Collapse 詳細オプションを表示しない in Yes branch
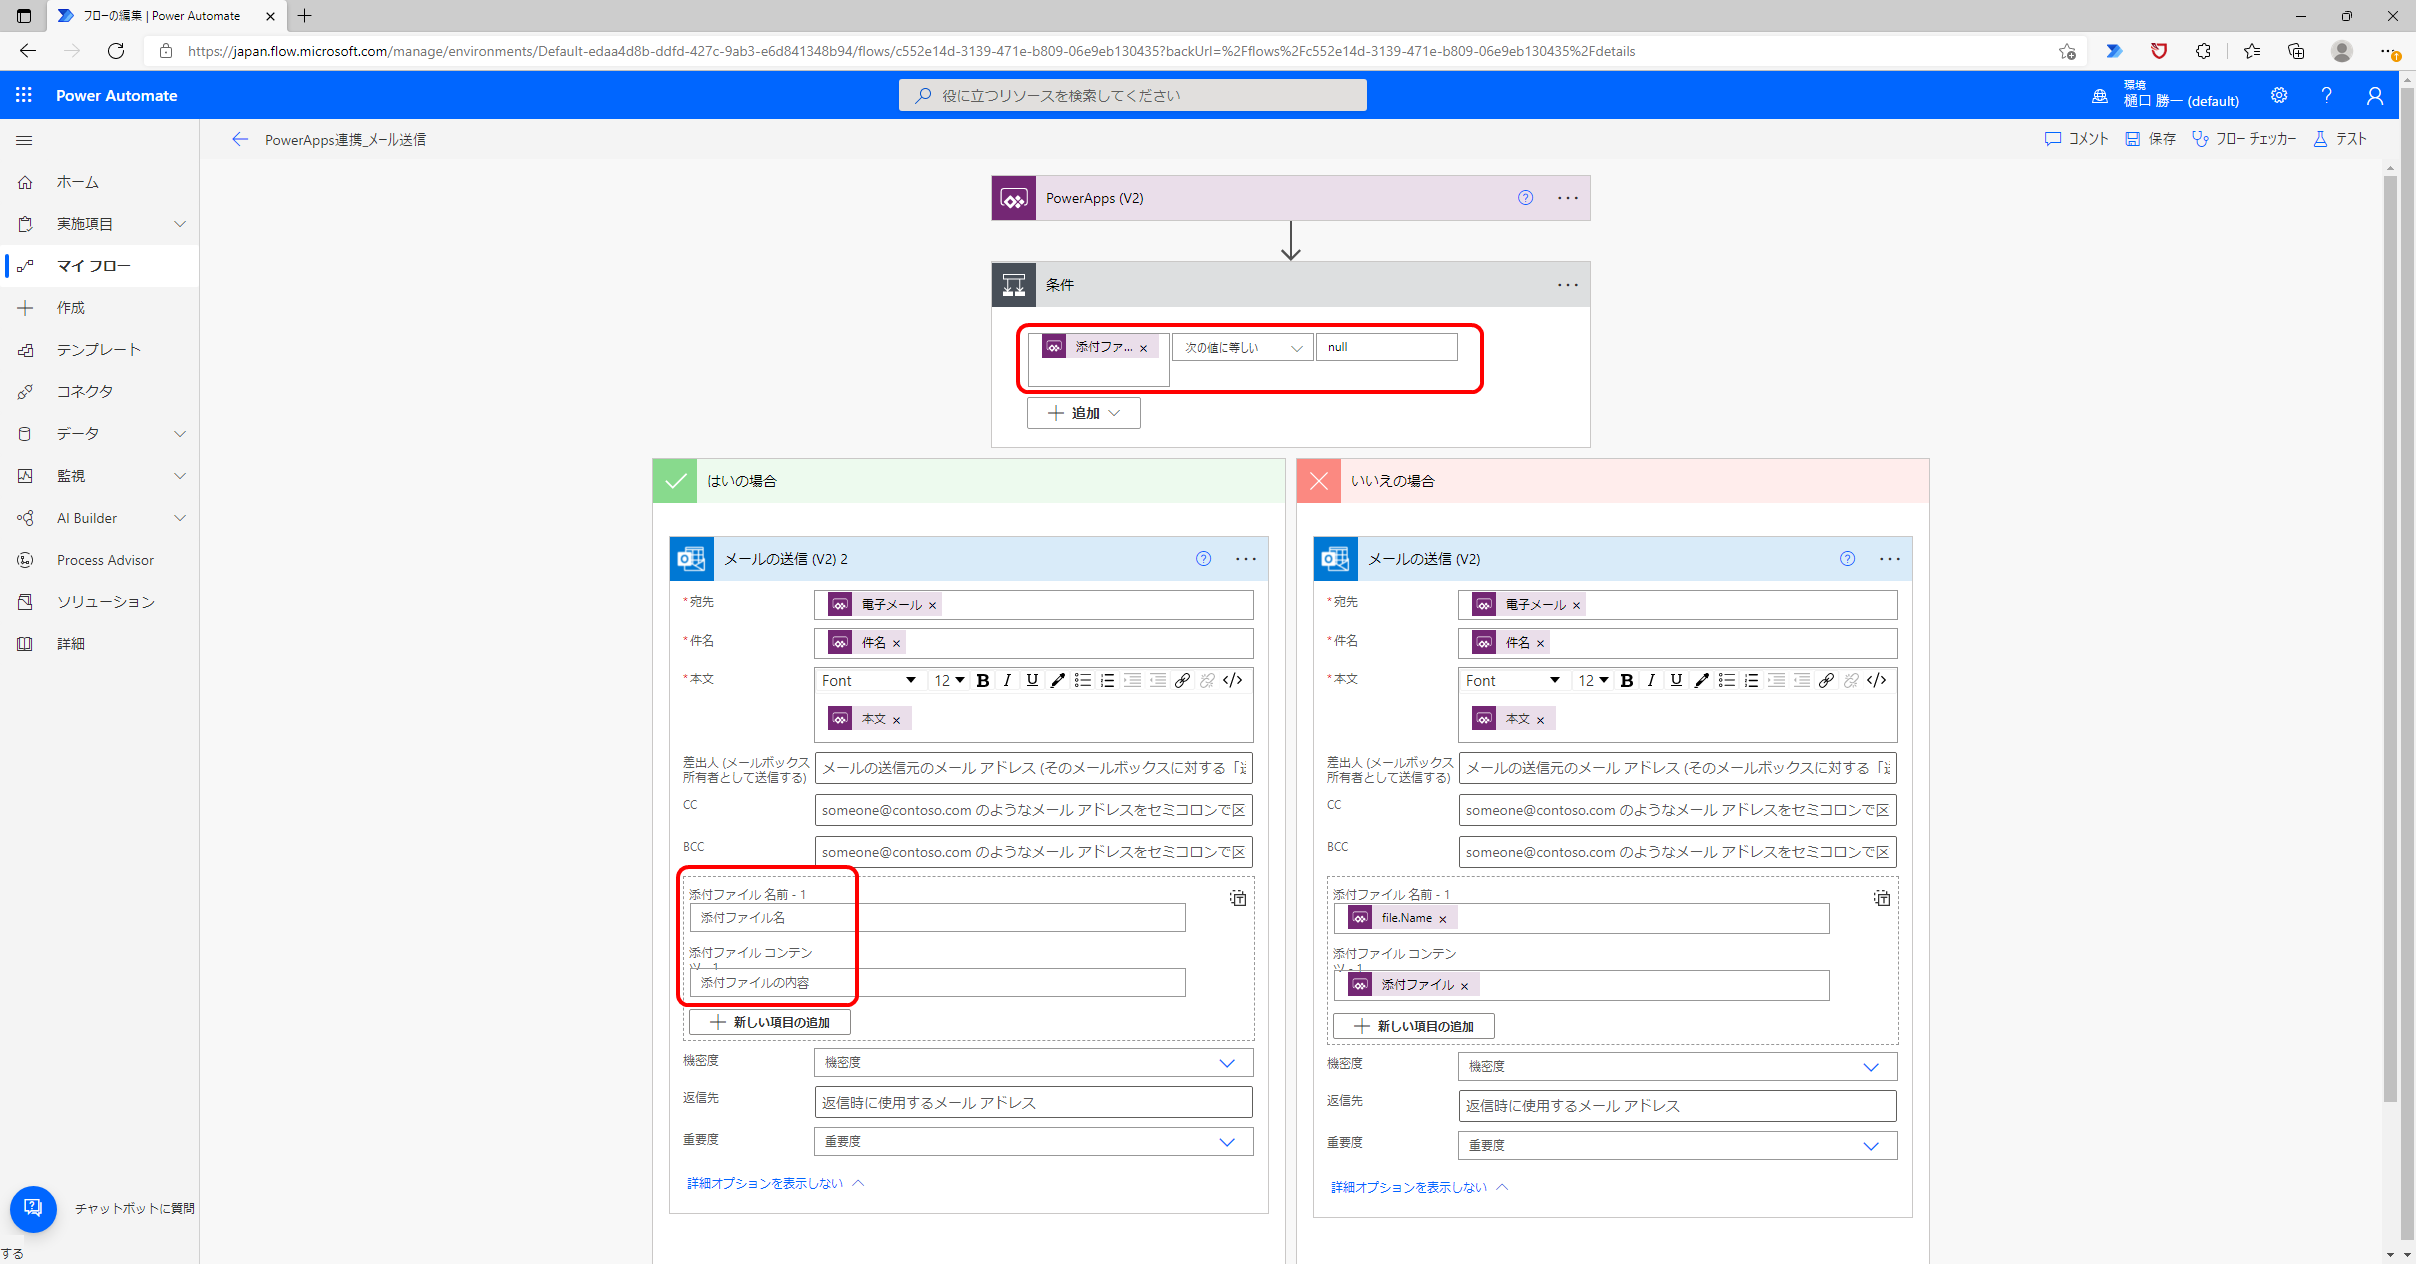This screenshot has width=2416, height=1264. pyautogui.click(x=775, y=1183)
